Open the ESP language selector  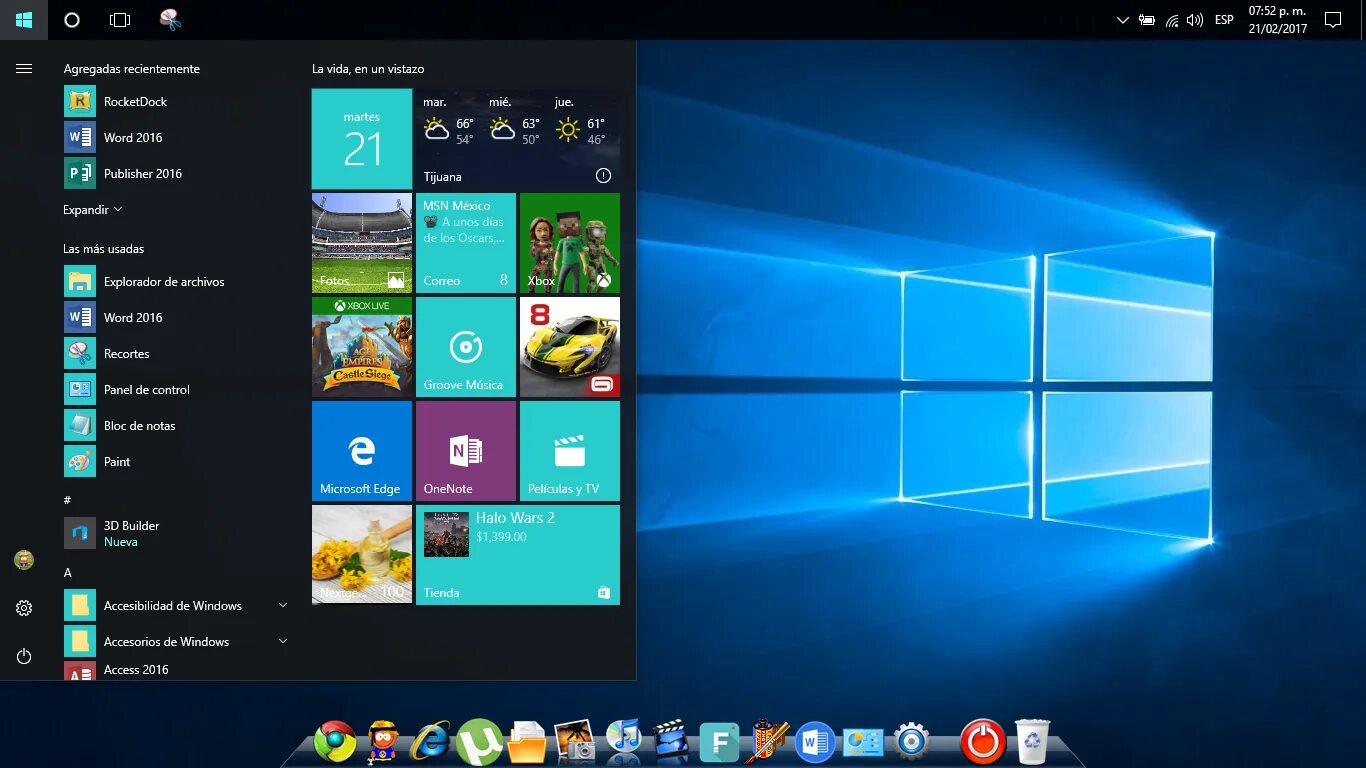click(1224, 20)
